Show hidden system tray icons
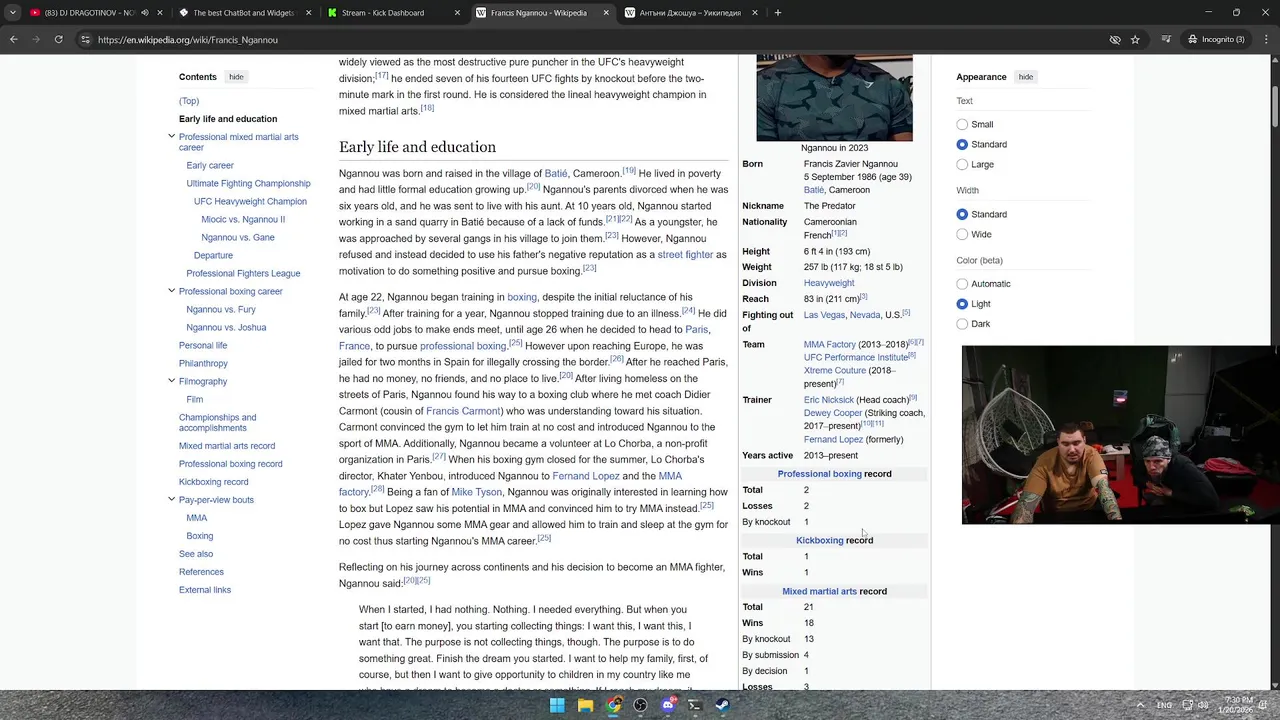1280x720 pixels. point(1140,705)
